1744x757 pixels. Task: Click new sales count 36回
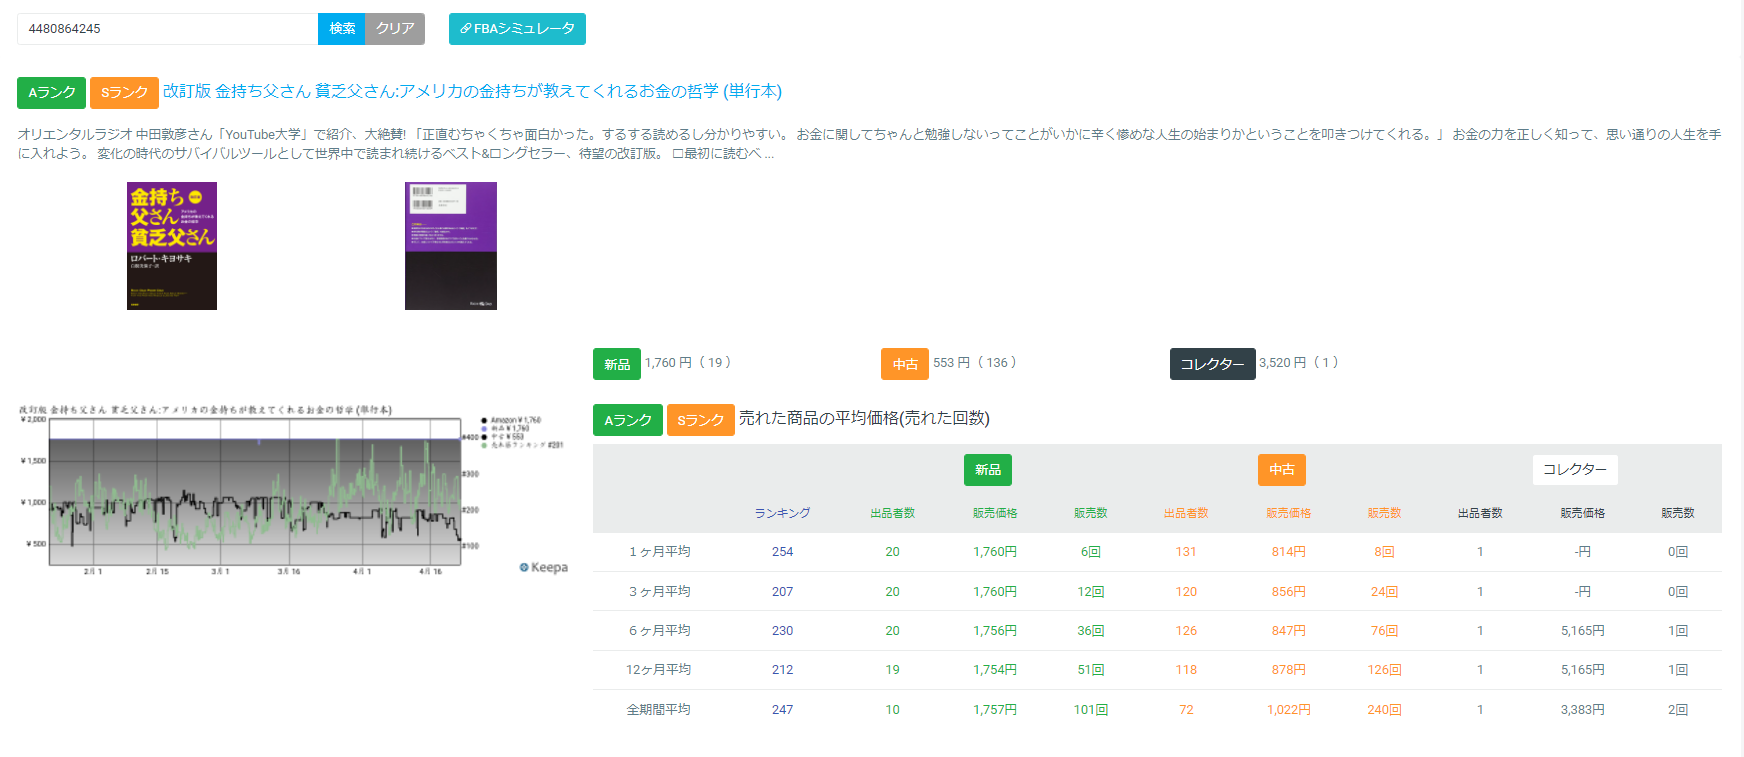pos(1090,631)
